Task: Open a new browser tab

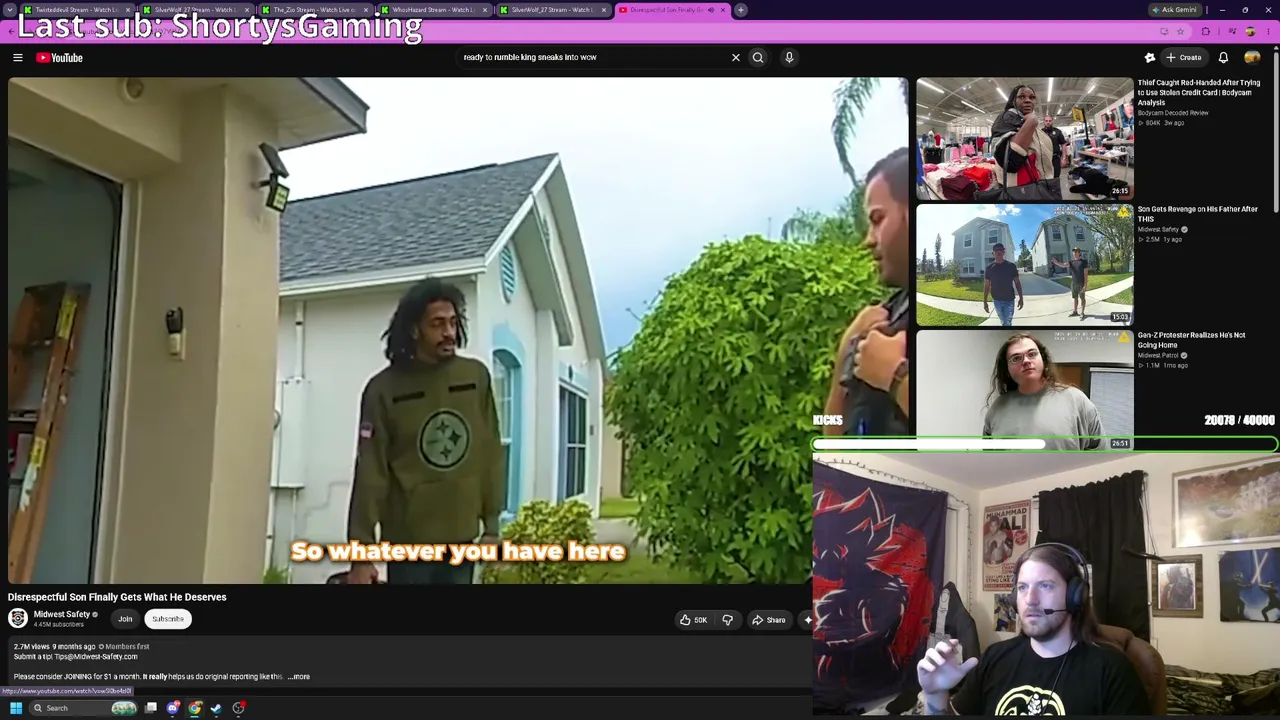Action: [741, 10]
